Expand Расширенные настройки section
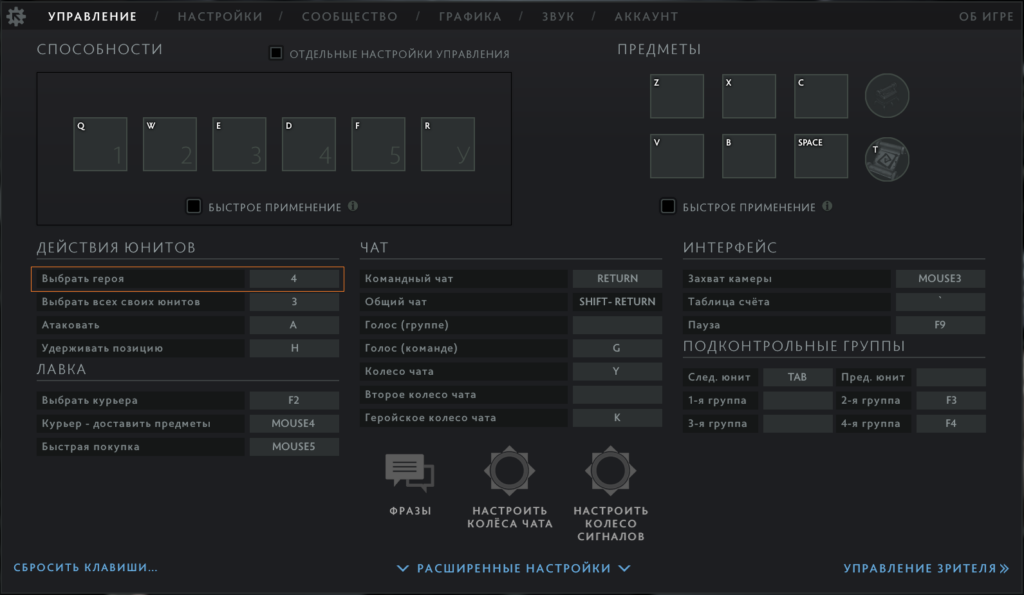Screen dimensions: 1024x595 click(x=513, y=568)
